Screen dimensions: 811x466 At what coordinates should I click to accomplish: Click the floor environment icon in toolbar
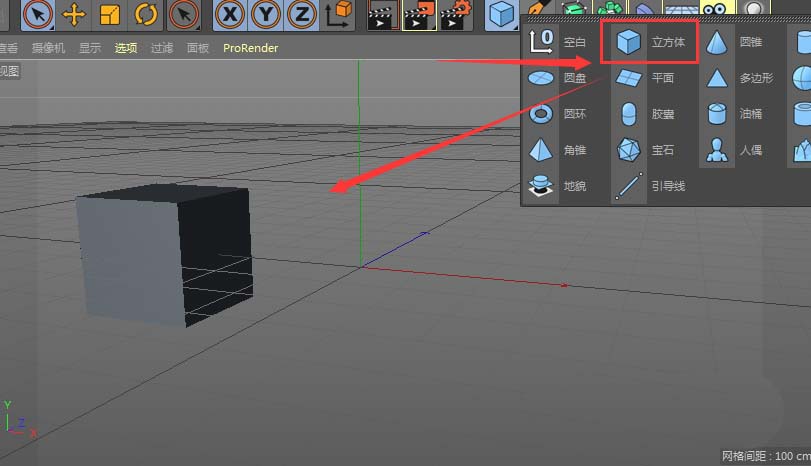pos(681,8)
